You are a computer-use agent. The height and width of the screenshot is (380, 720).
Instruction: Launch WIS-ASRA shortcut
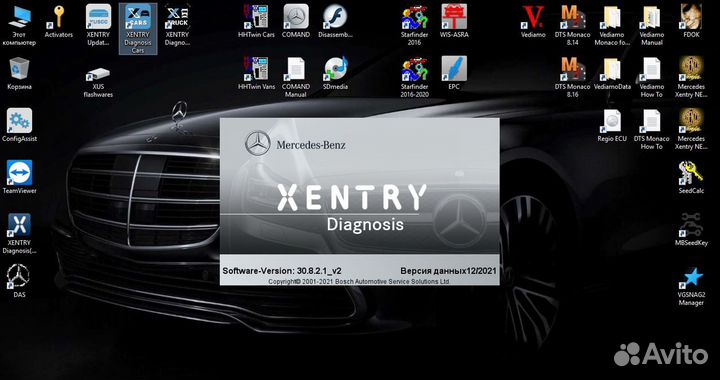[454, 22]
